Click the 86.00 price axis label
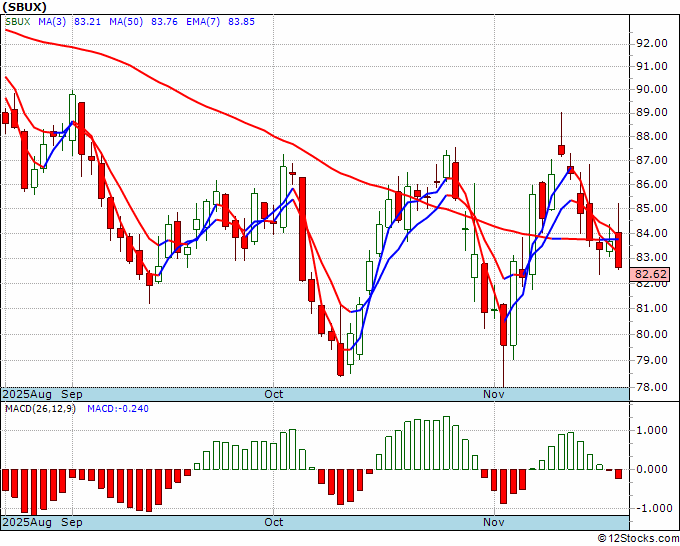The width and height of the screenshot is (680, 546). pyautogui.click(x=651, y=184)
